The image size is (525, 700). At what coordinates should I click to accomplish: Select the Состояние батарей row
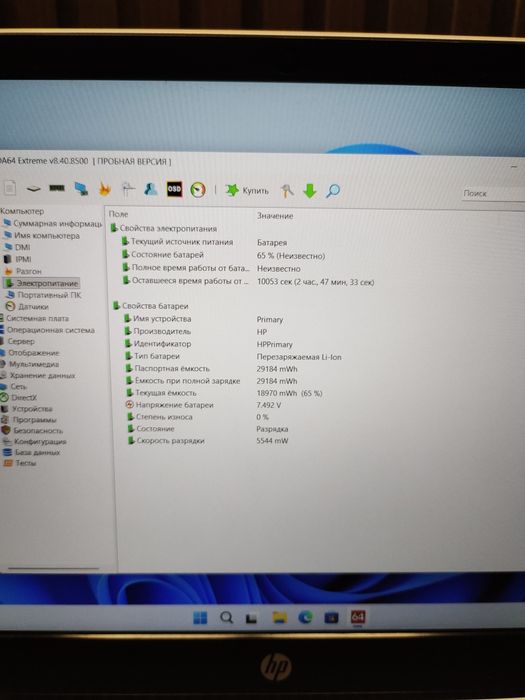point(162,254)
